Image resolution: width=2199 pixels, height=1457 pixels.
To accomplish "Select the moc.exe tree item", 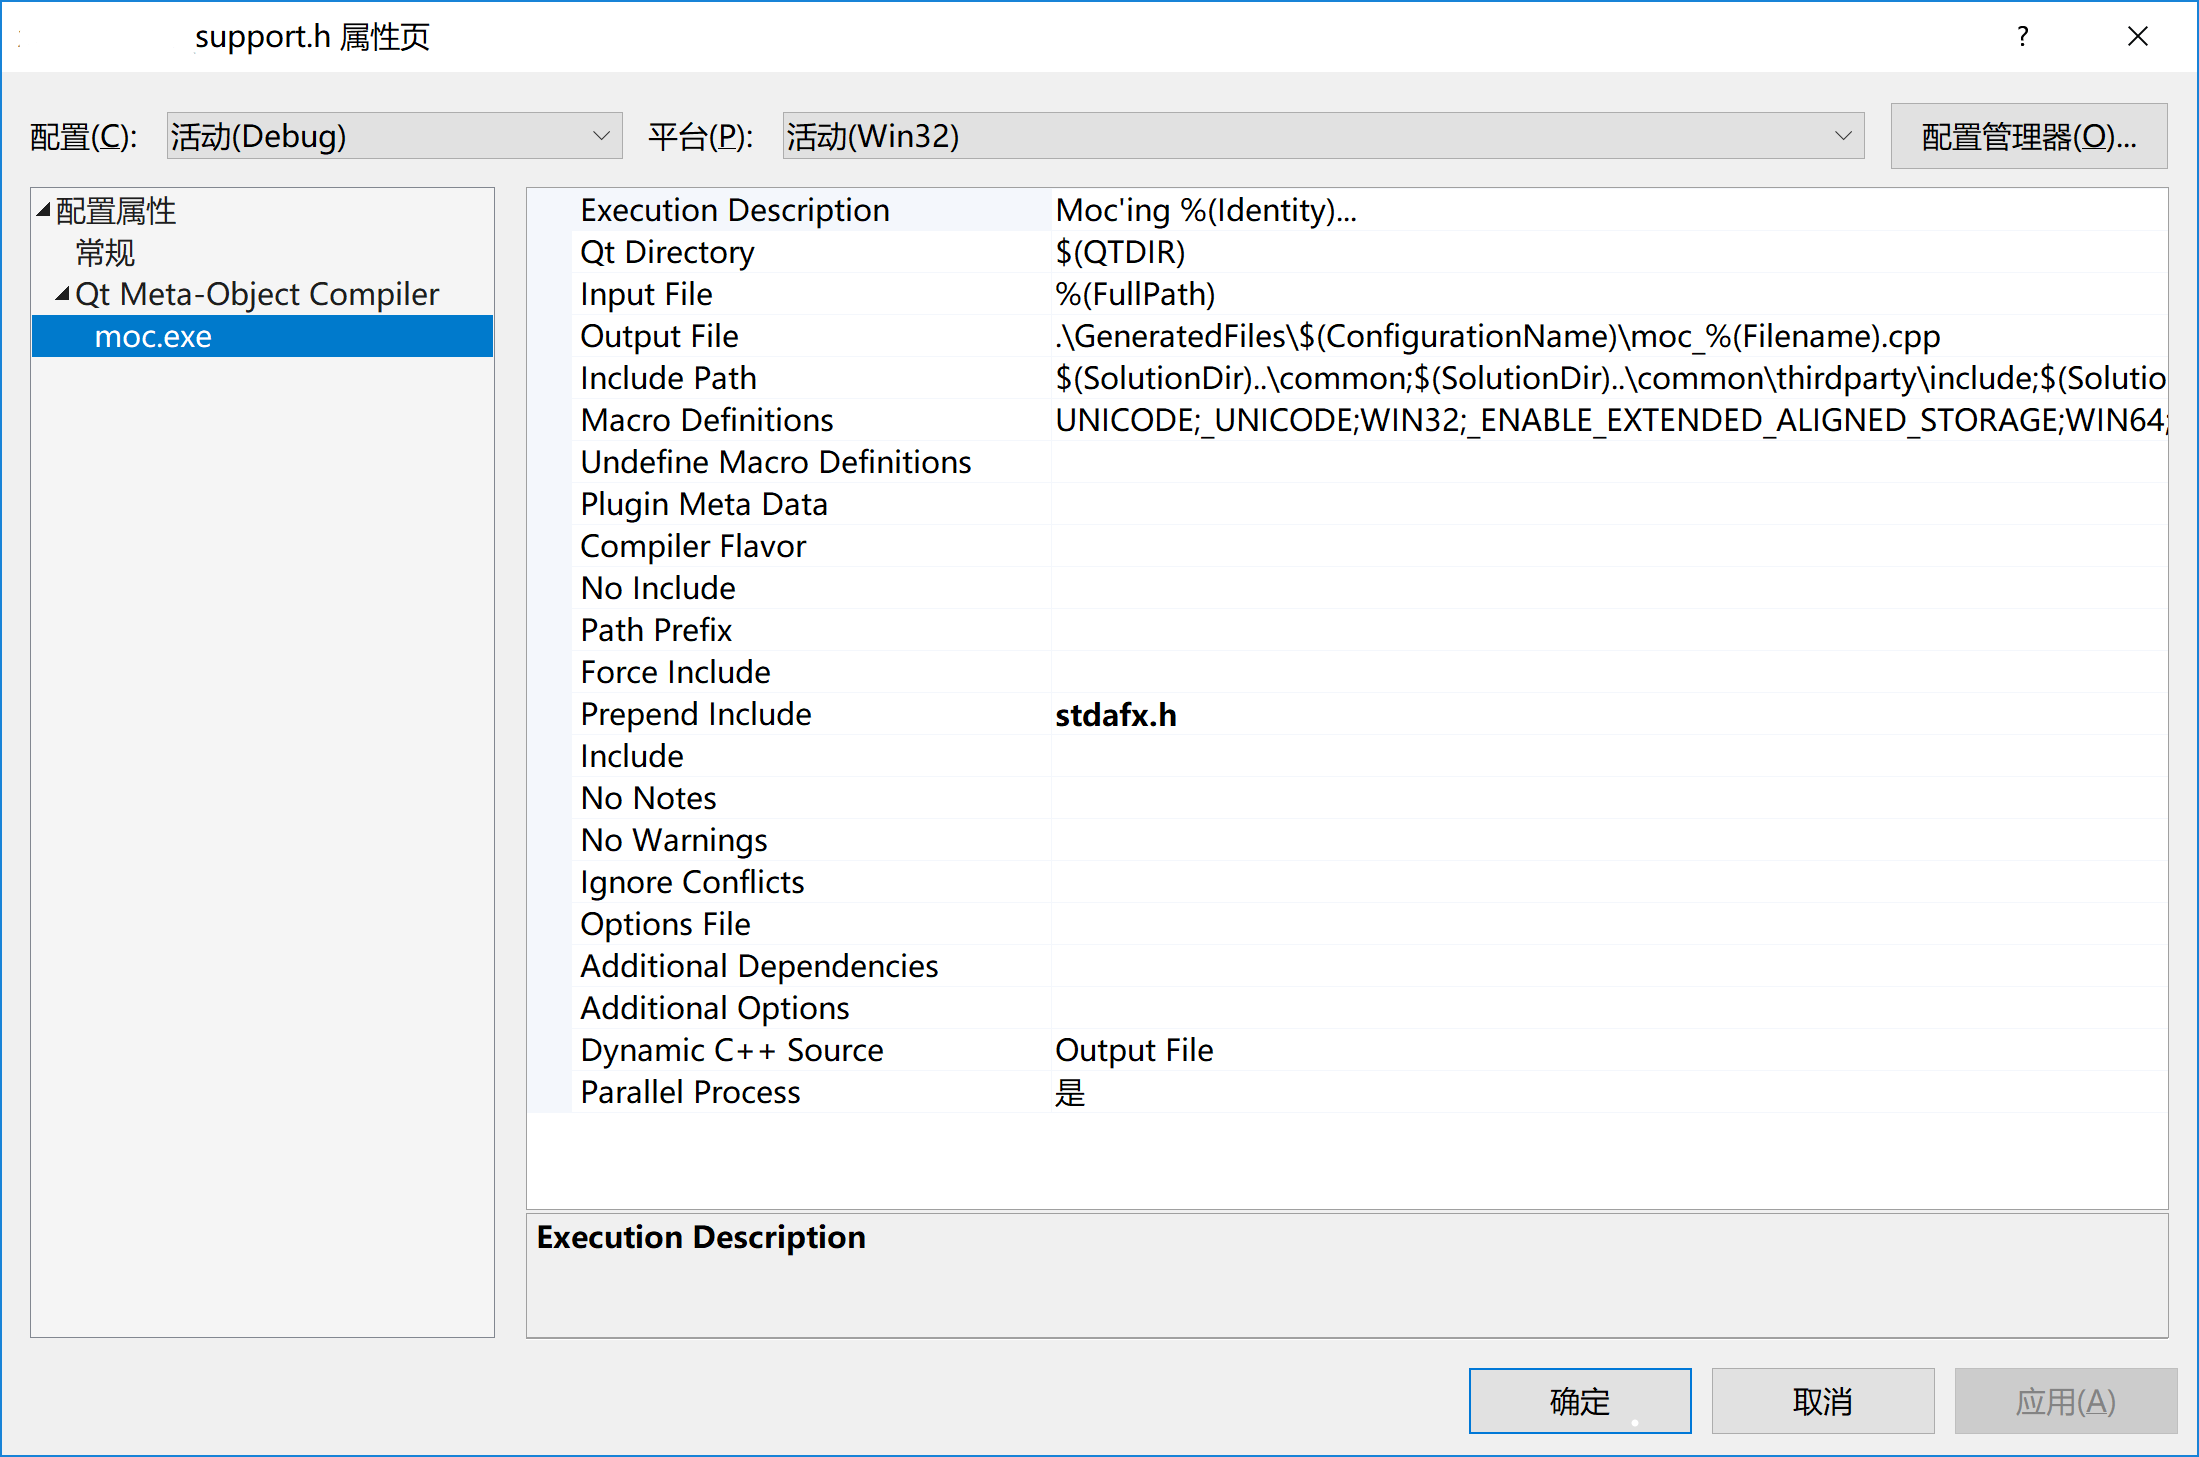I will pyautogui.click(x=154, y=336).
